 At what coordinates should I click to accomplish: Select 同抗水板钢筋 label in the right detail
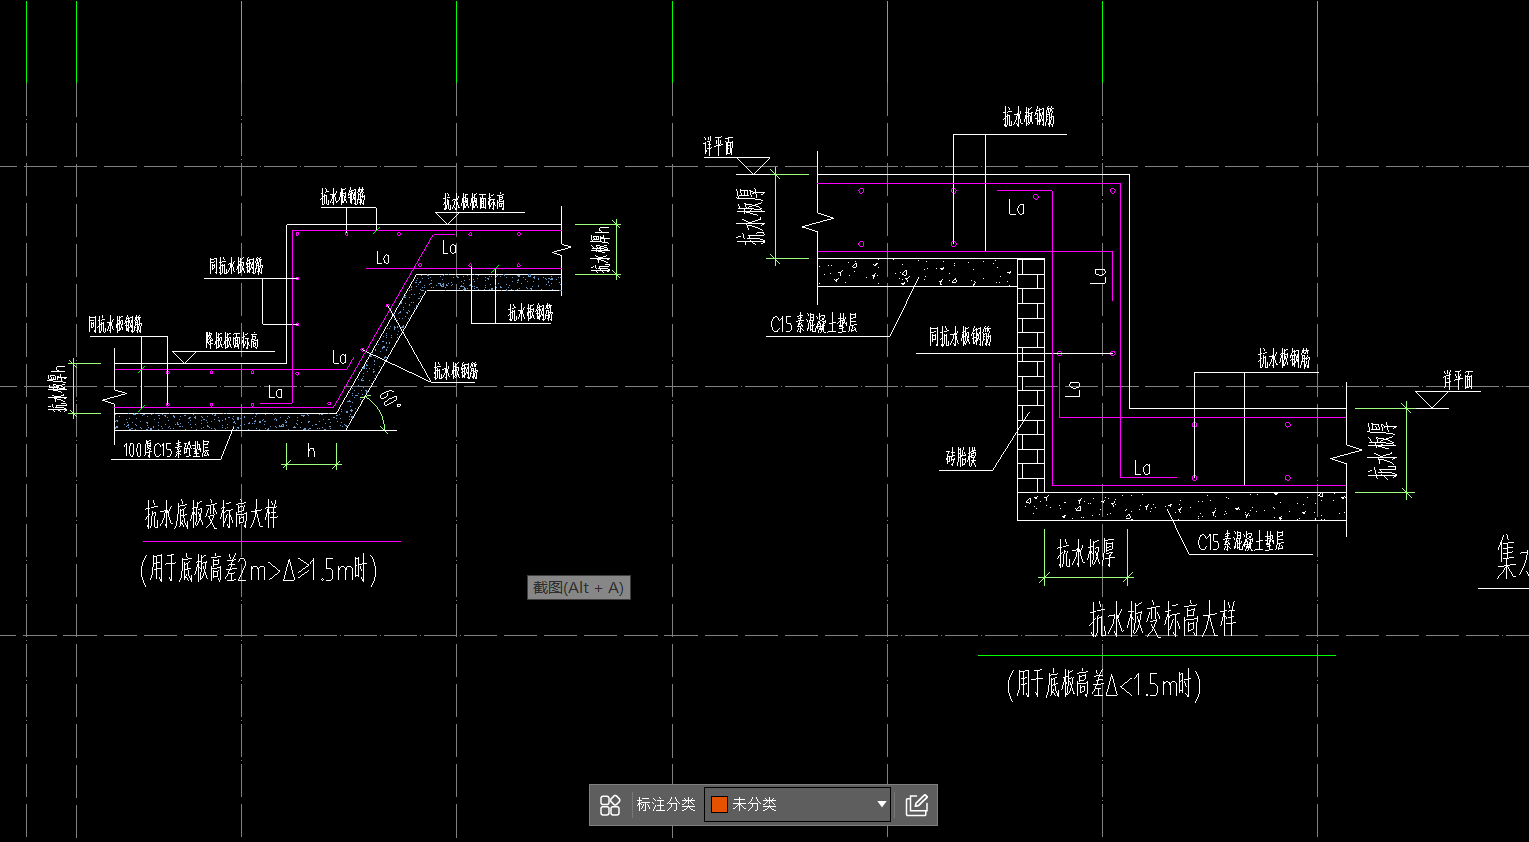[960, 337]
